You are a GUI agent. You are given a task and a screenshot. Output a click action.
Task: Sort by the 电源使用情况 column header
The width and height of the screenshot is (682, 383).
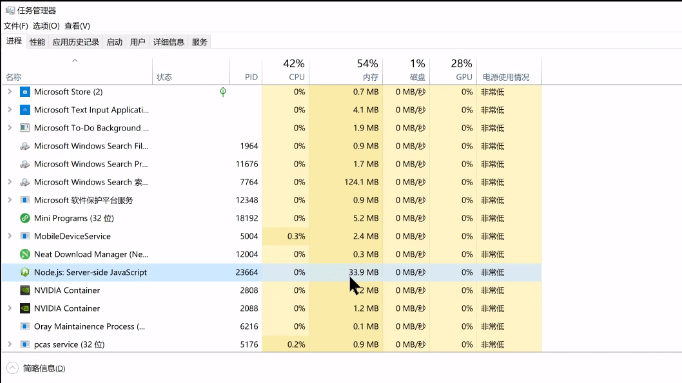(x=509, y=70)
